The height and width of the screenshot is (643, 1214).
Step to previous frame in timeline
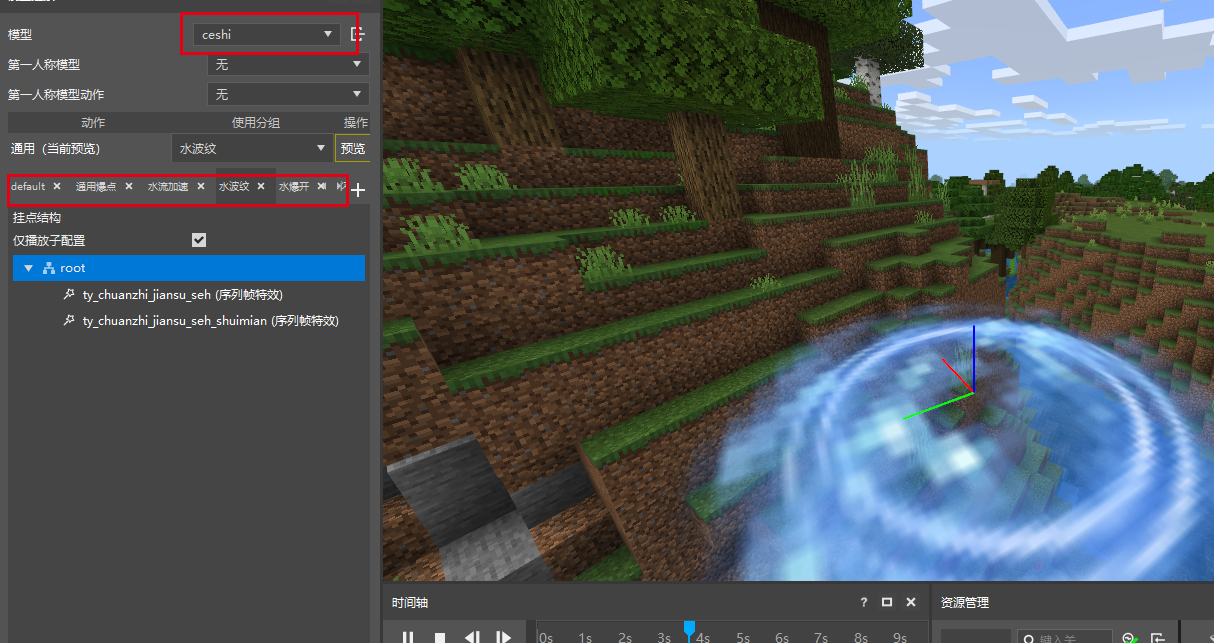[472, 636]
